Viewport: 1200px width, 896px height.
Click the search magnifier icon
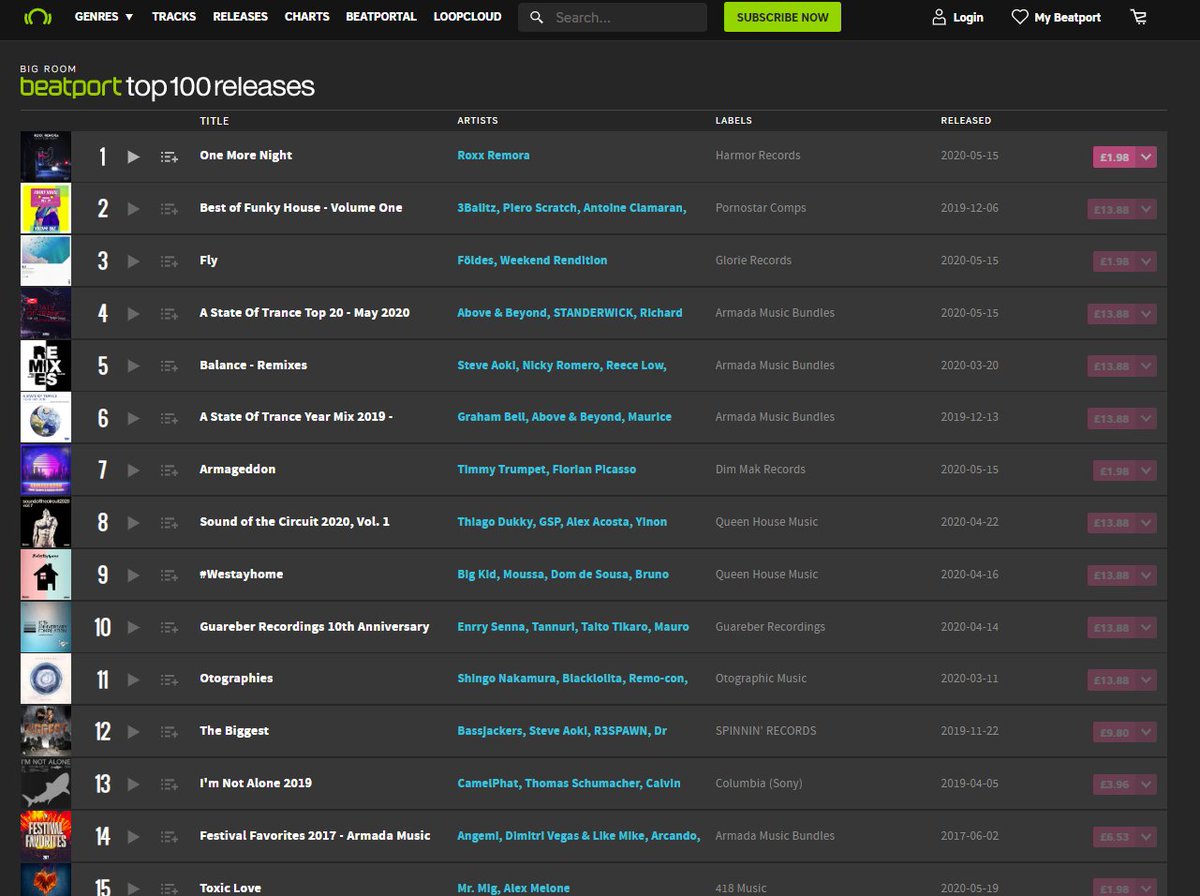pos(537,18)
